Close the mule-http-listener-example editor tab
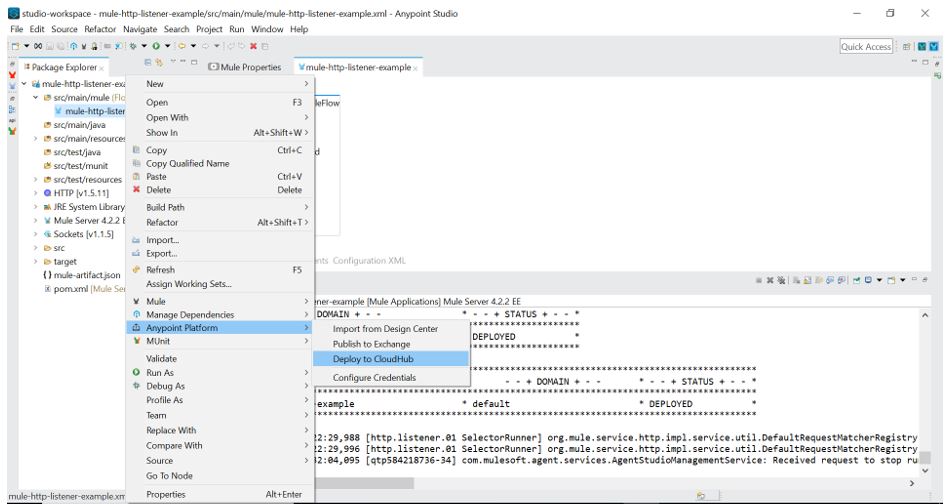Viewport: 948px width, 504px height. pos(415,68)
